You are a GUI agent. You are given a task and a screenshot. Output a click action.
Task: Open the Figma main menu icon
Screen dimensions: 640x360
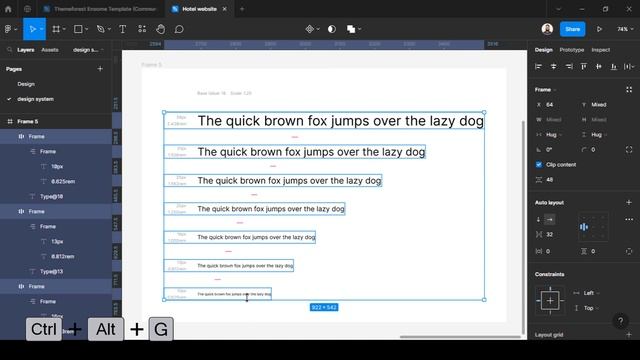8,29
